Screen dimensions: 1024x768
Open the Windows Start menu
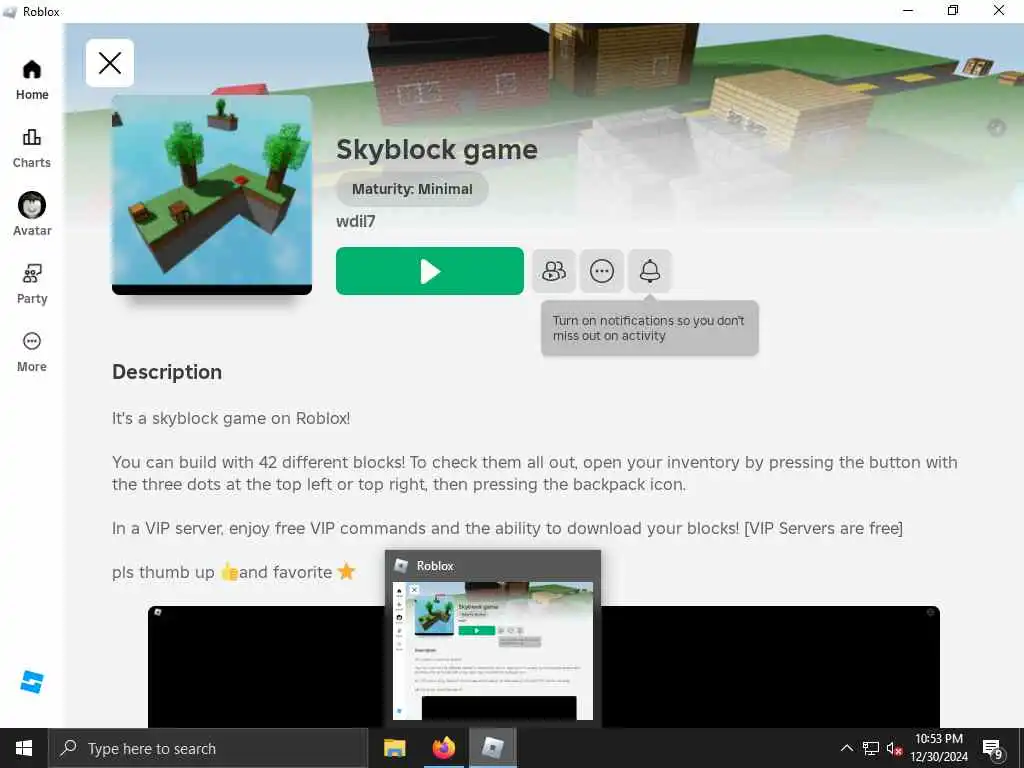coord(24,748)
